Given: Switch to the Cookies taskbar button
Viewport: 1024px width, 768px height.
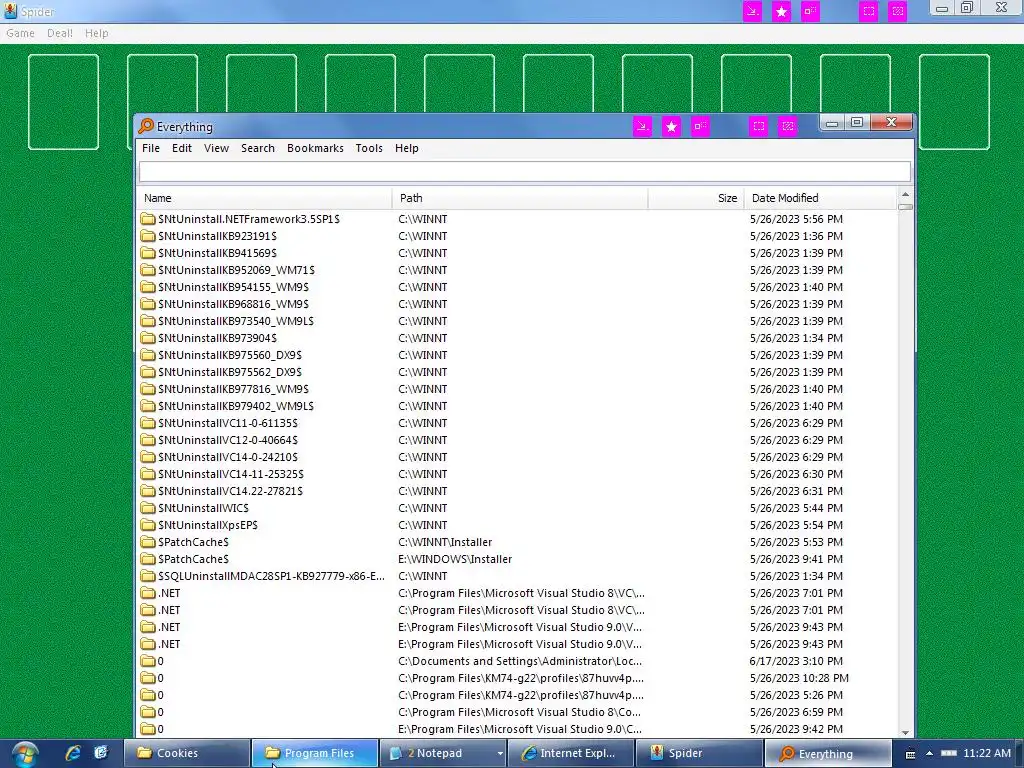Looking at the screenshot, I should point(187,754).
